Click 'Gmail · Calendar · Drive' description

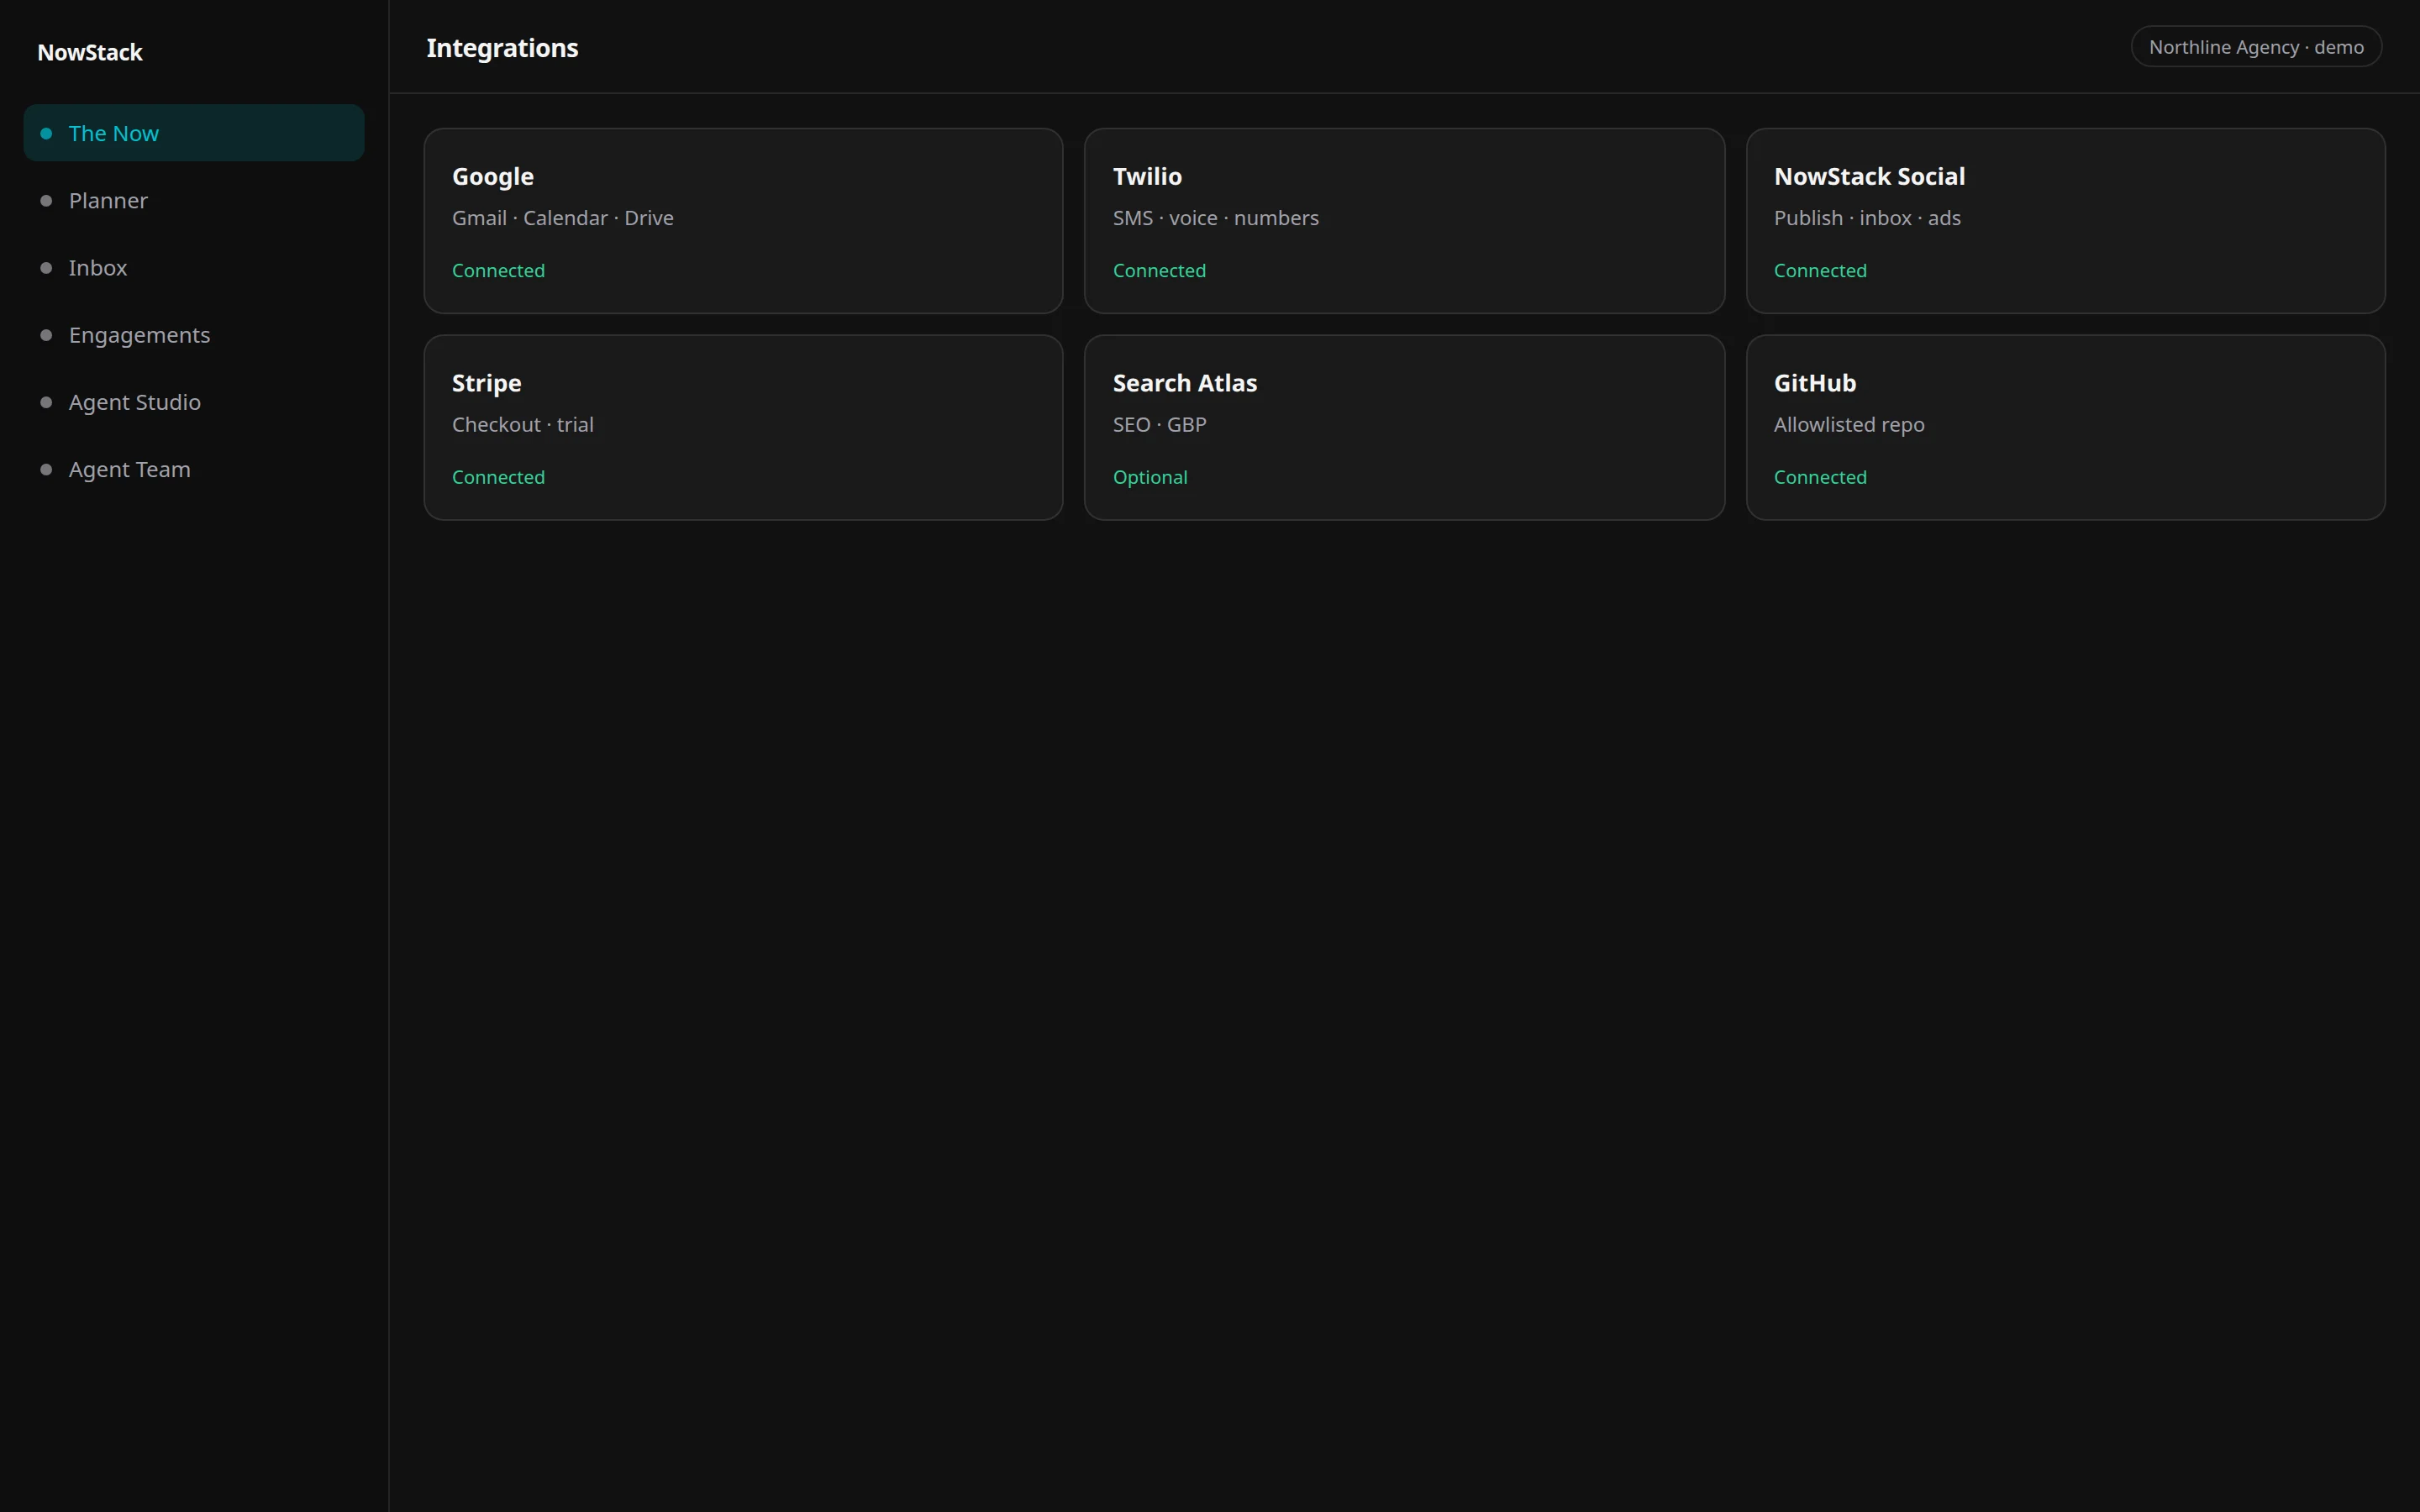(x=563, y=218)
